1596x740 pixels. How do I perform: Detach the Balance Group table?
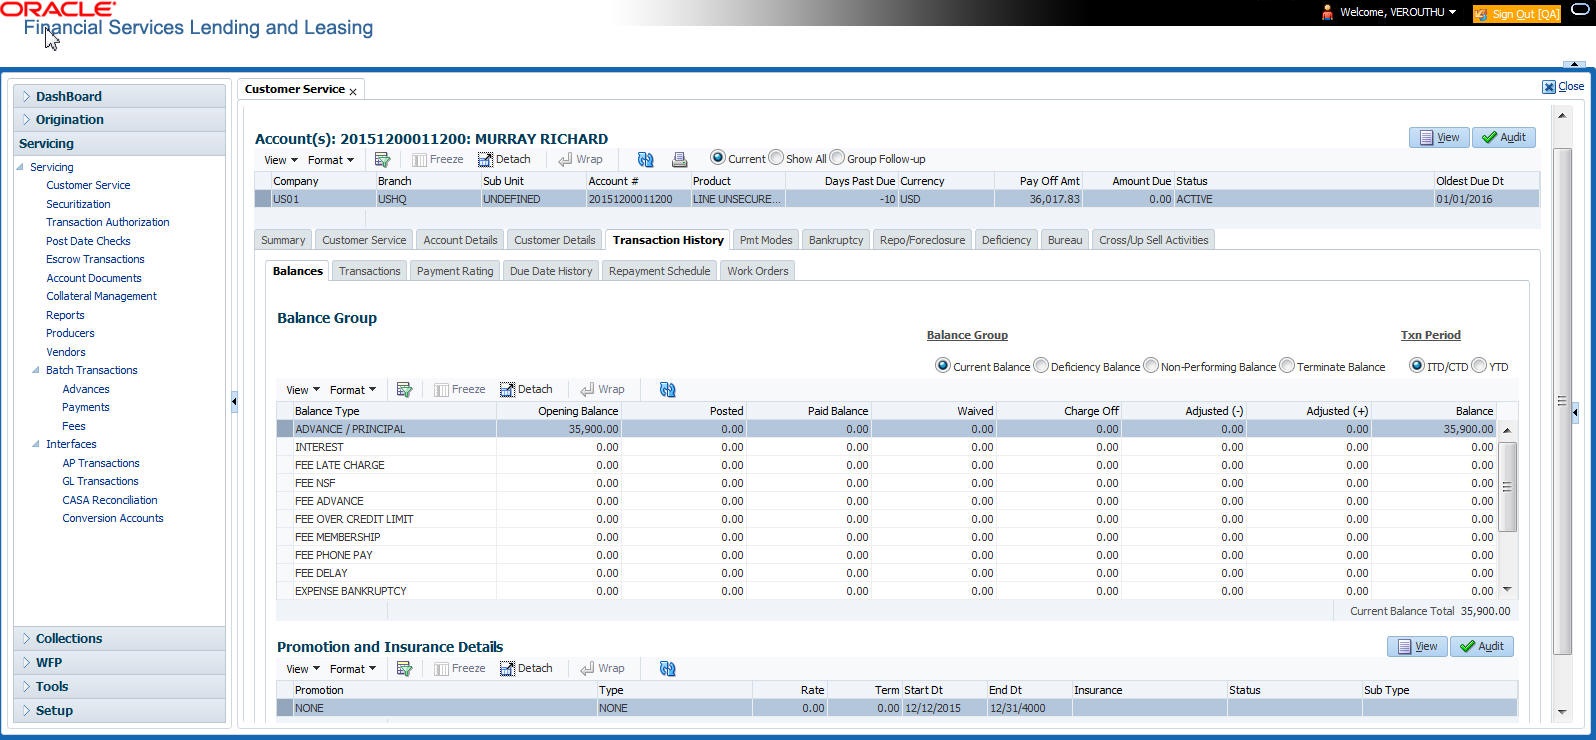tap(526, 389)
